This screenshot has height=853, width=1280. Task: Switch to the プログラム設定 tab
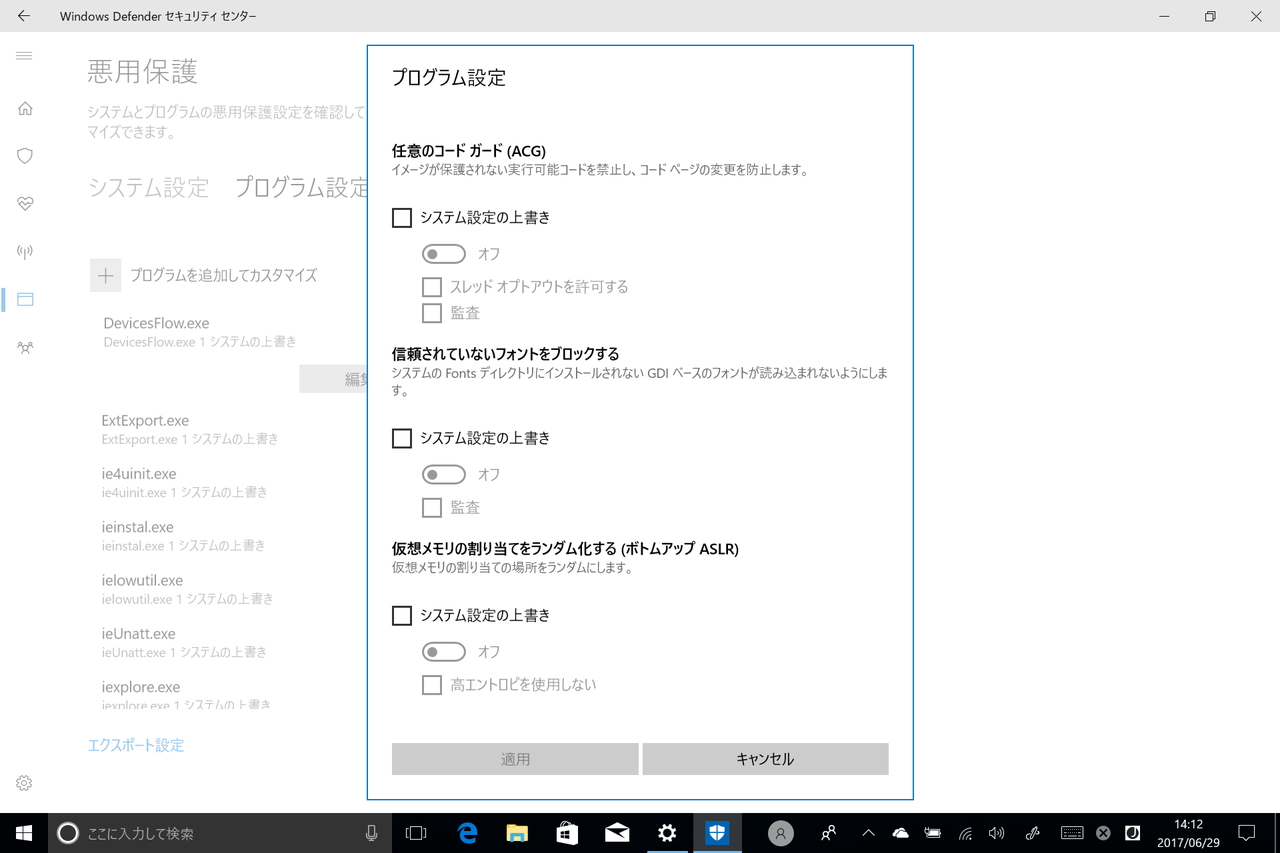[x=302, y=187]
